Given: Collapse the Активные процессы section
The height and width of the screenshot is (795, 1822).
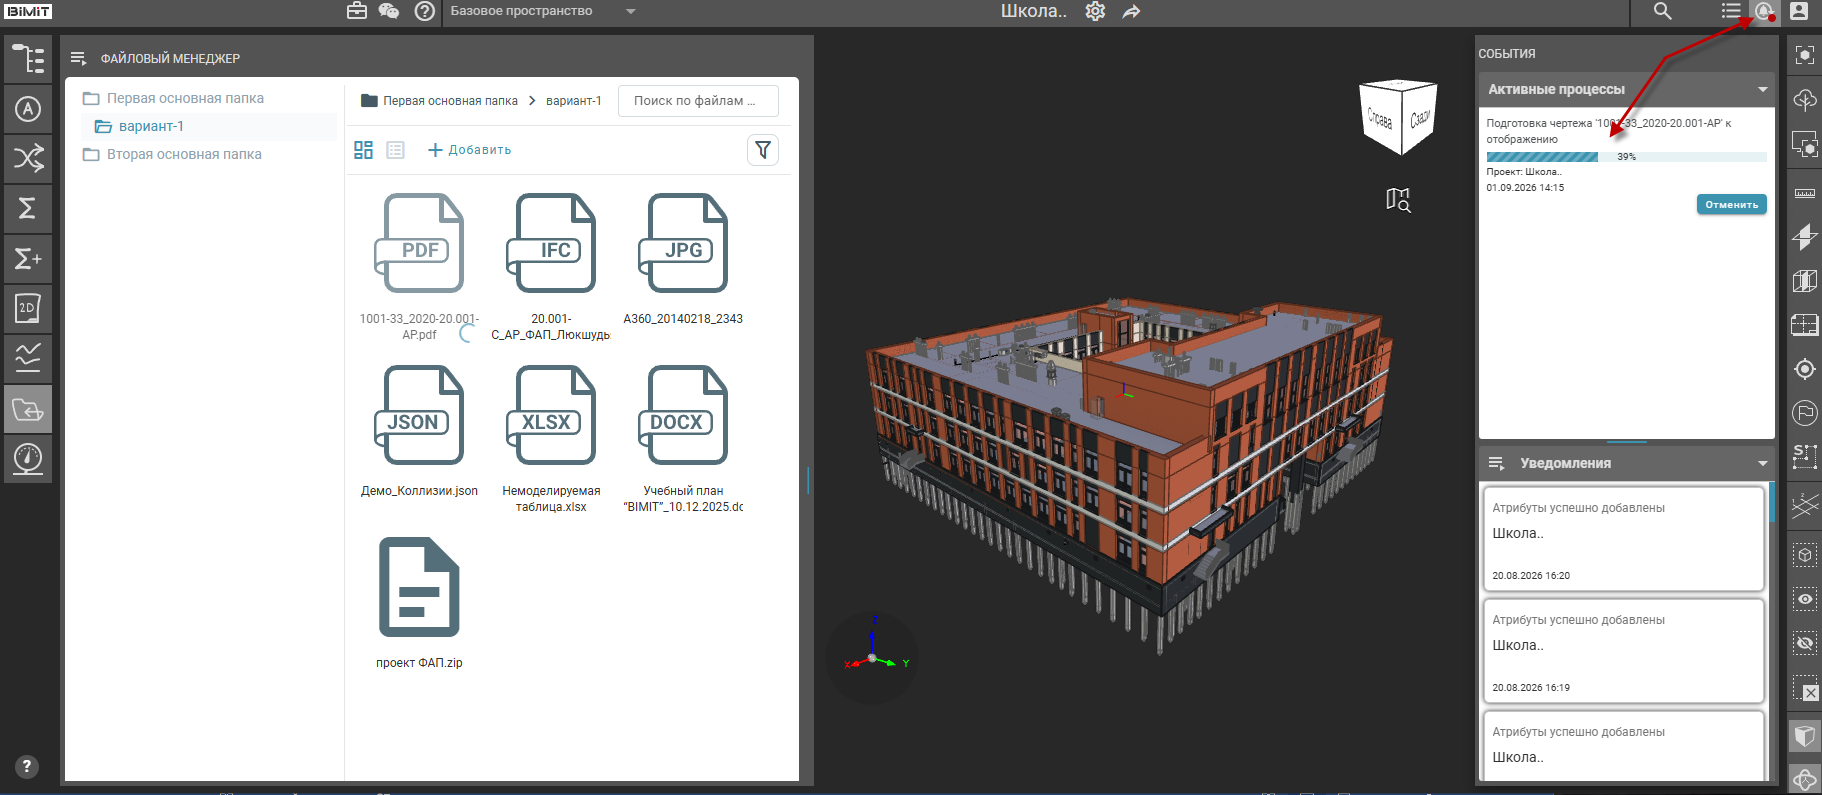Looking at the screenshot, I should [1762, 89].
